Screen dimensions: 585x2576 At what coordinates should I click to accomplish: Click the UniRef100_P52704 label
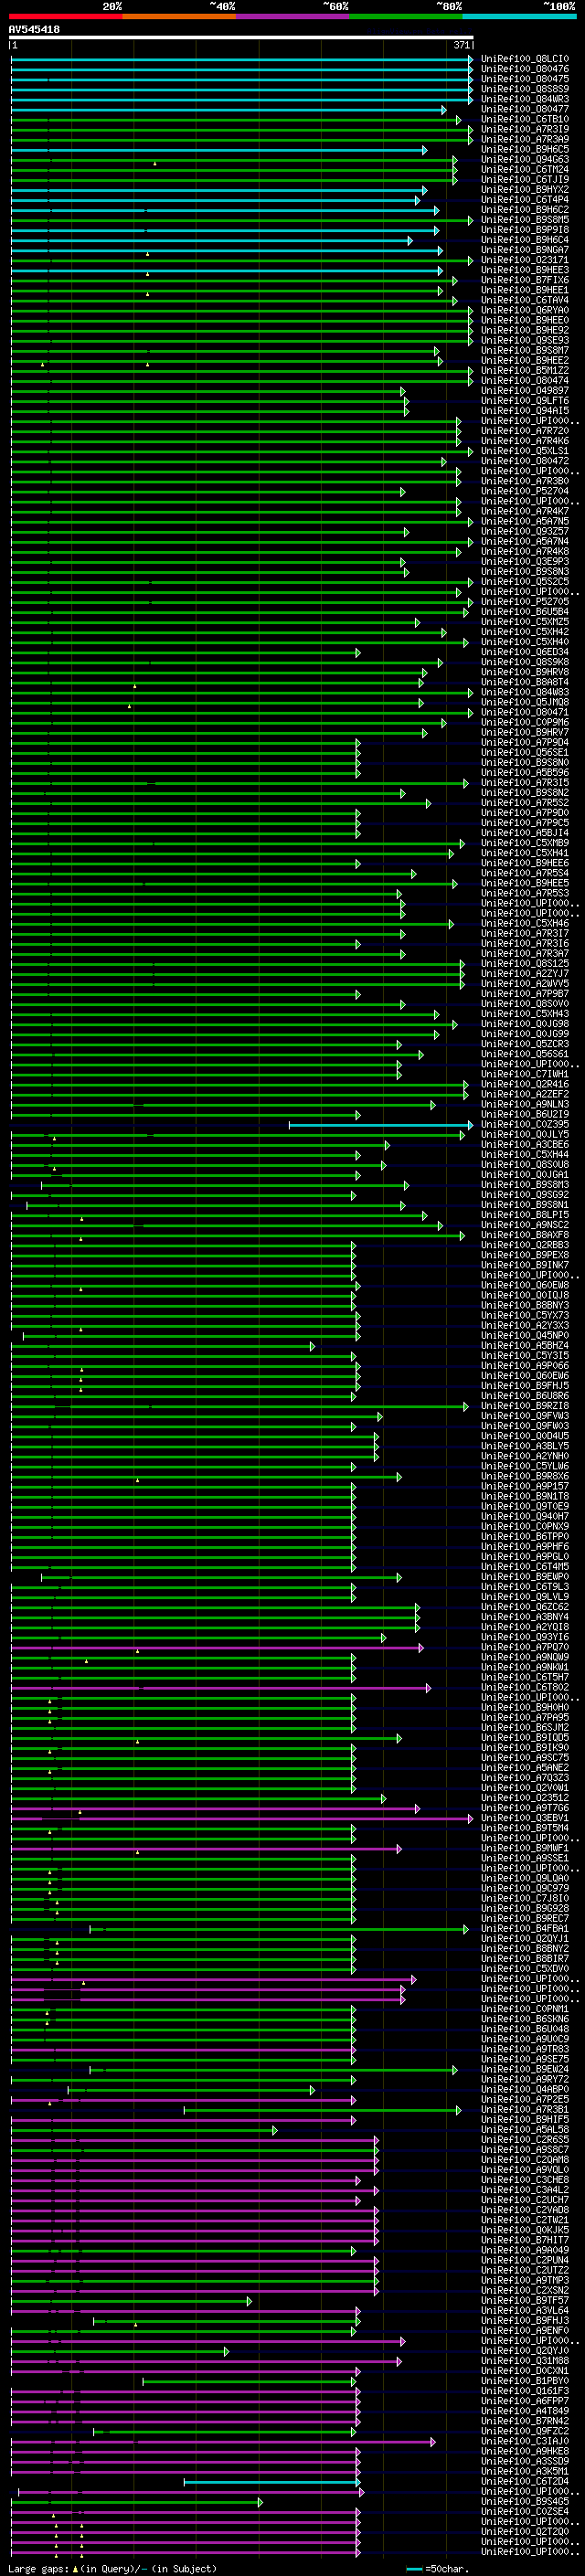[525, 491]
